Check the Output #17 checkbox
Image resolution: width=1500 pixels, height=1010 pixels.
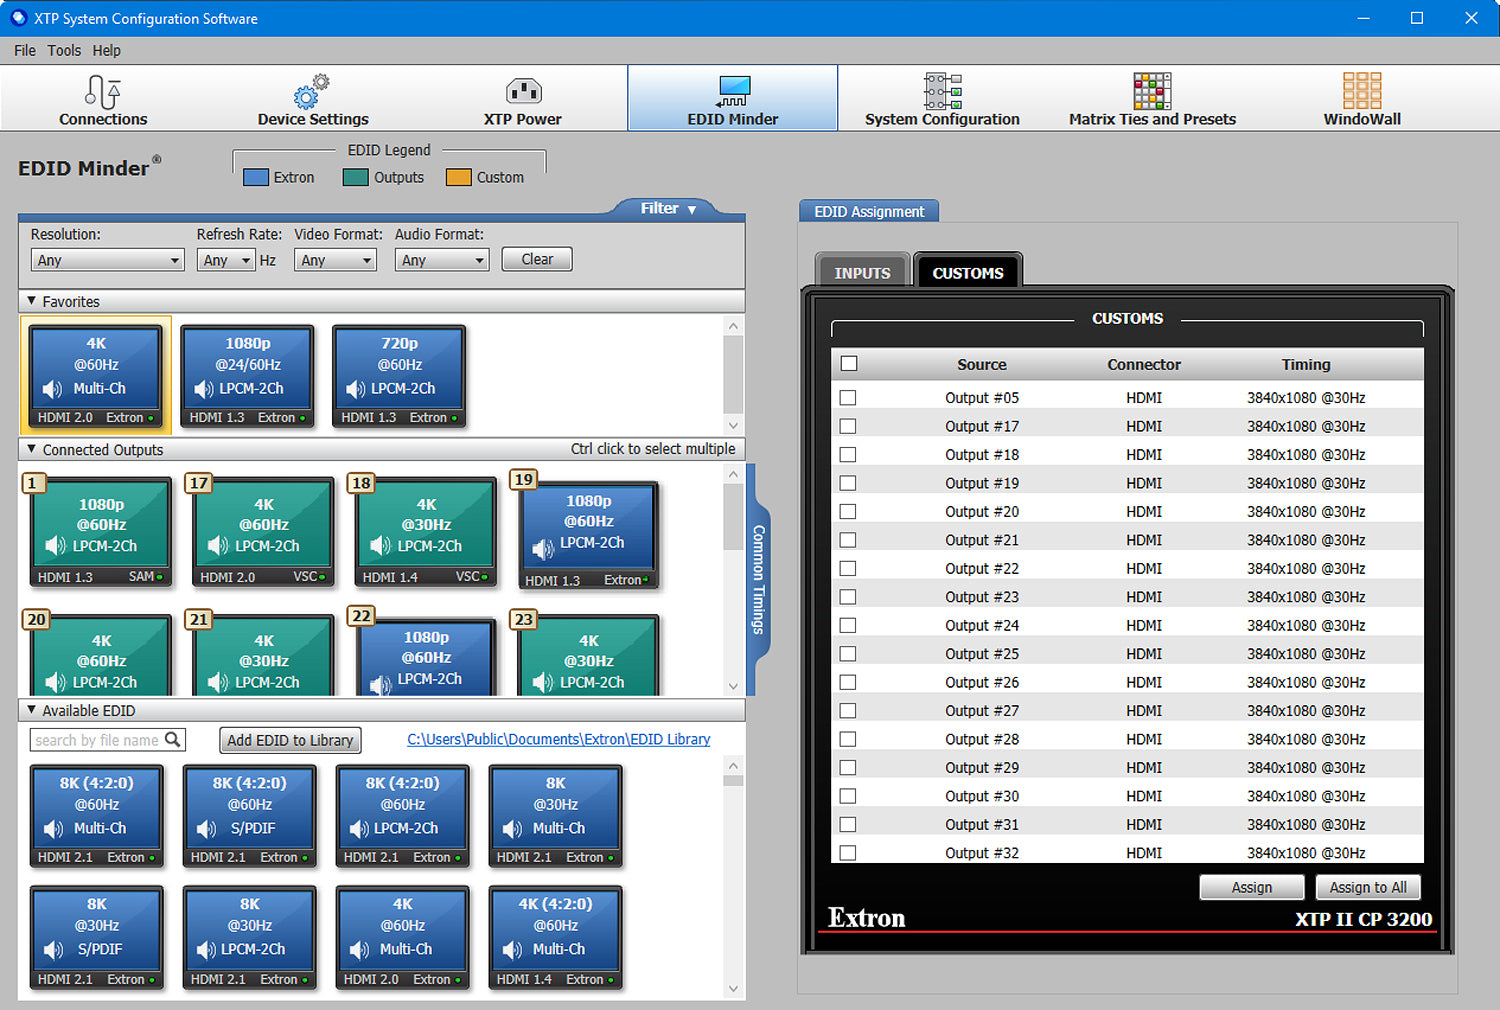point(848,426)
